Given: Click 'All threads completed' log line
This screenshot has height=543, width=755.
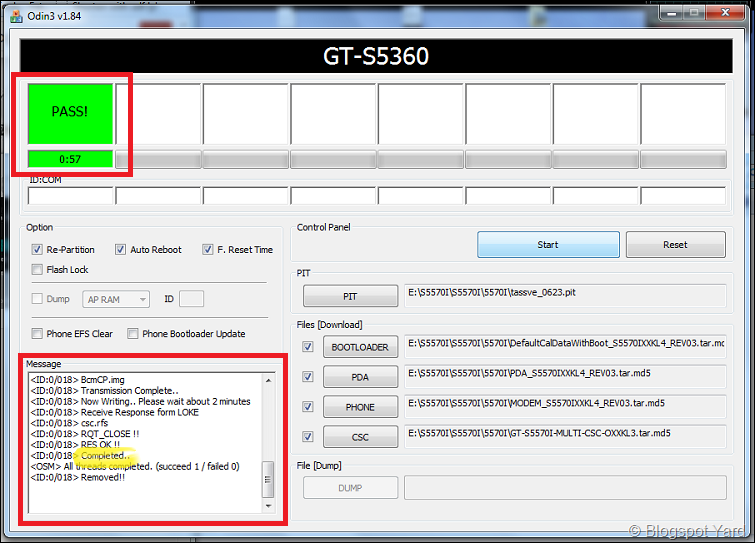Looking at the screenshot, I should [135, 466].
